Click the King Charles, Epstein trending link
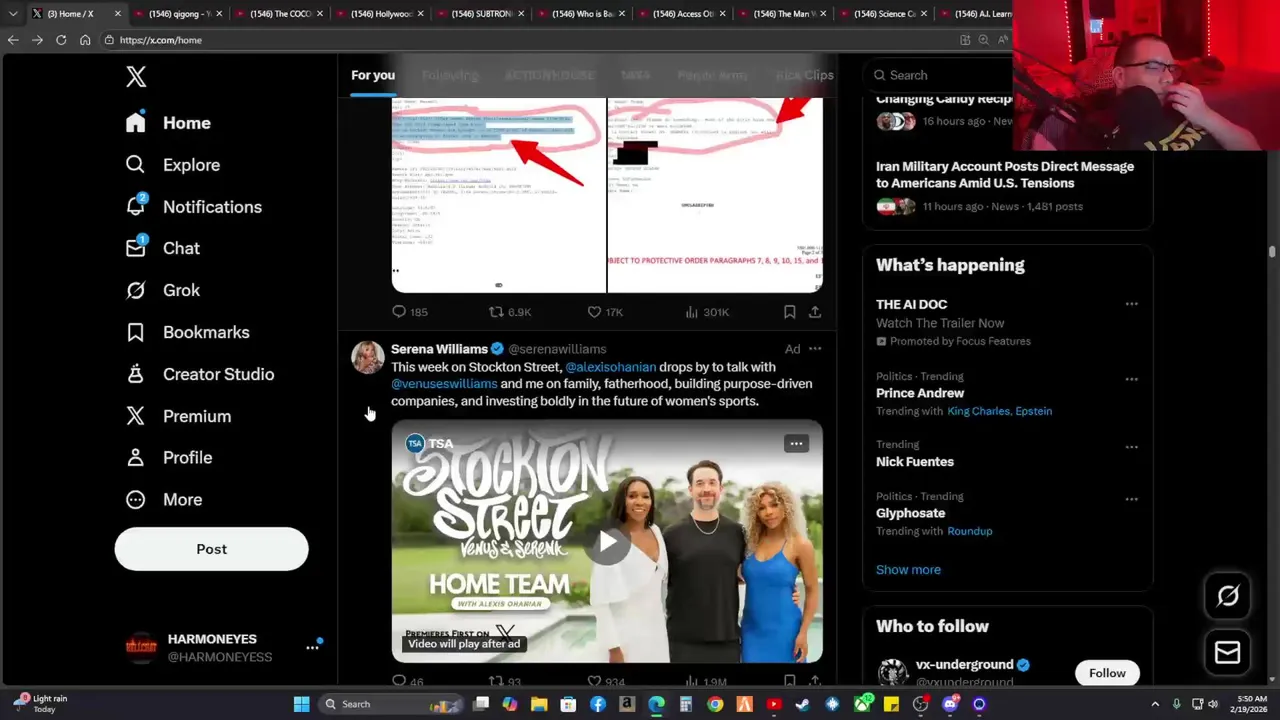 point(999,411)
